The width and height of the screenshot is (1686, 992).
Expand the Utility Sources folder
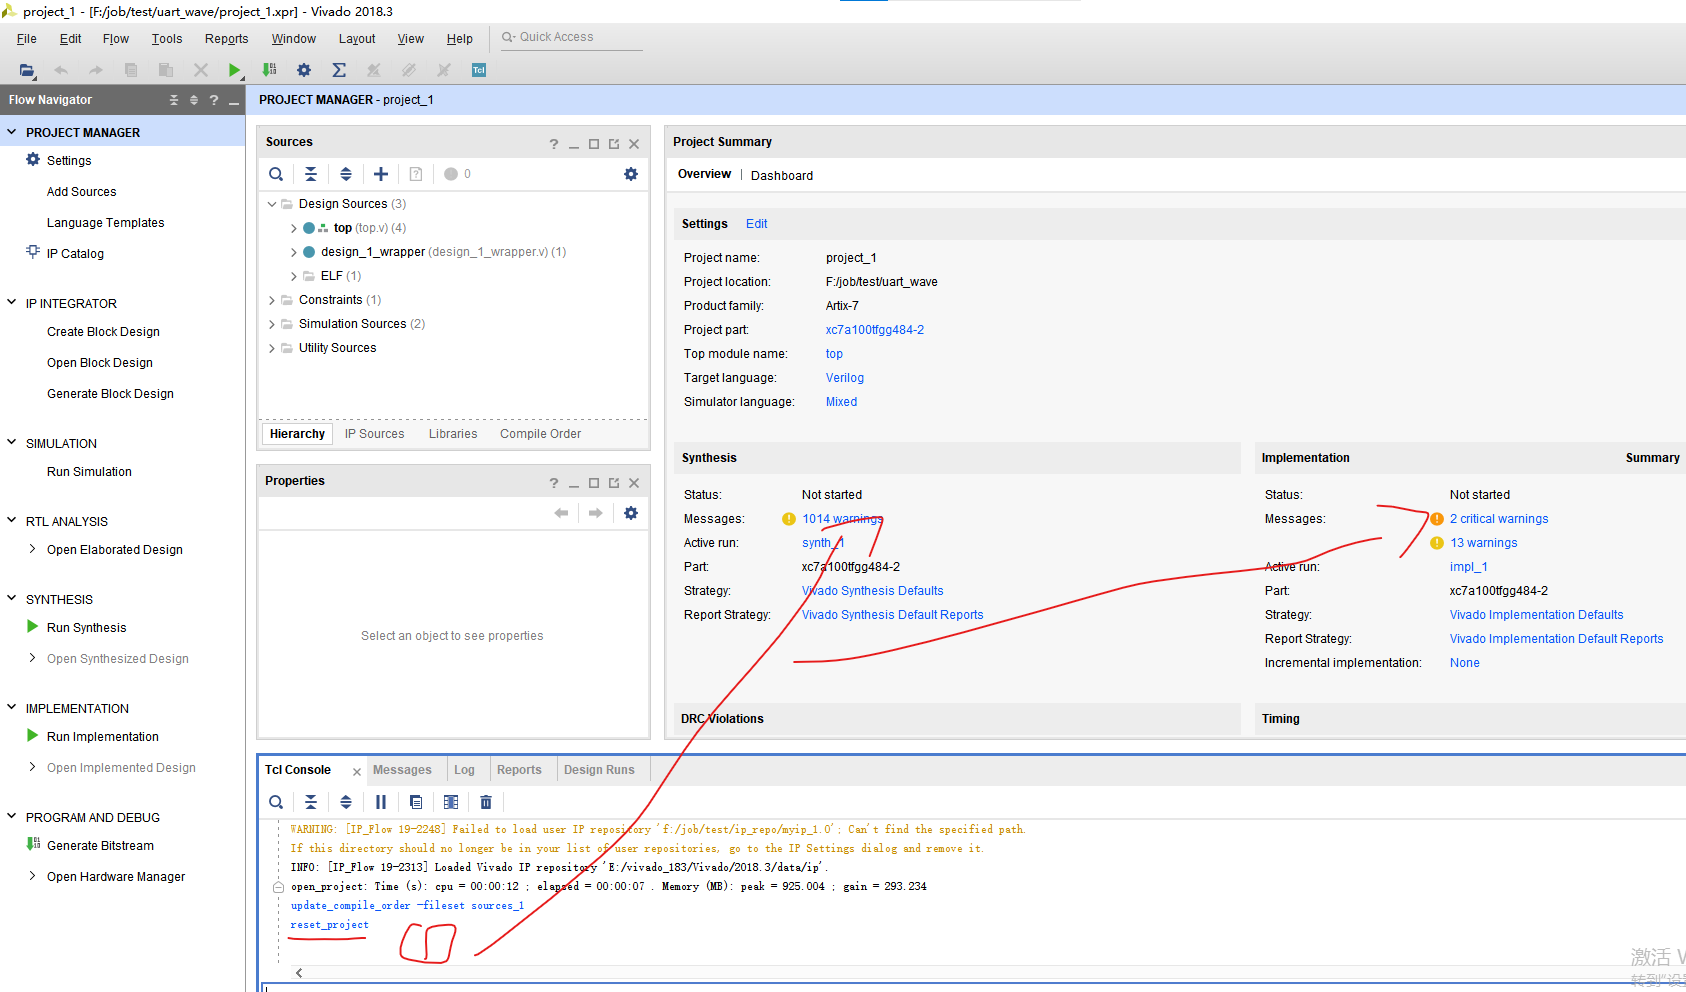tap(272, 348)
